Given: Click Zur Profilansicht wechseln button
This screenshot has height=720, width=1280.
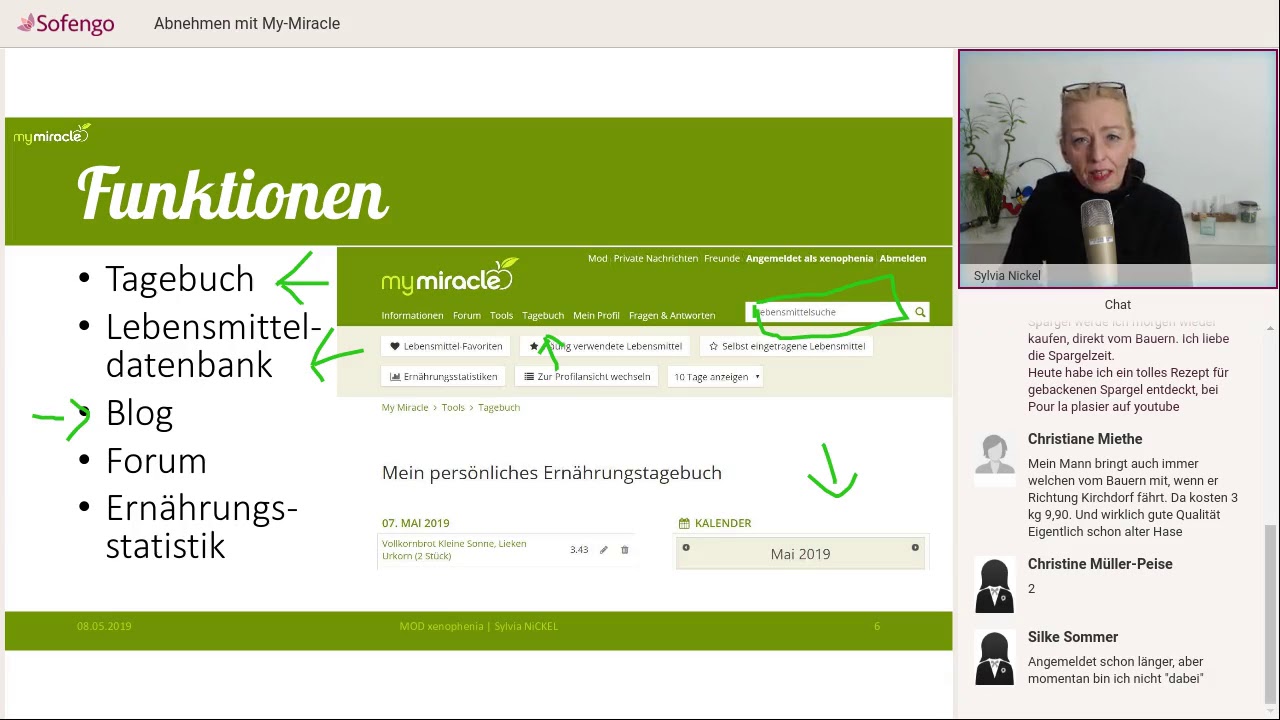Looking at the screenshot, I should click(x=588, y=377).
